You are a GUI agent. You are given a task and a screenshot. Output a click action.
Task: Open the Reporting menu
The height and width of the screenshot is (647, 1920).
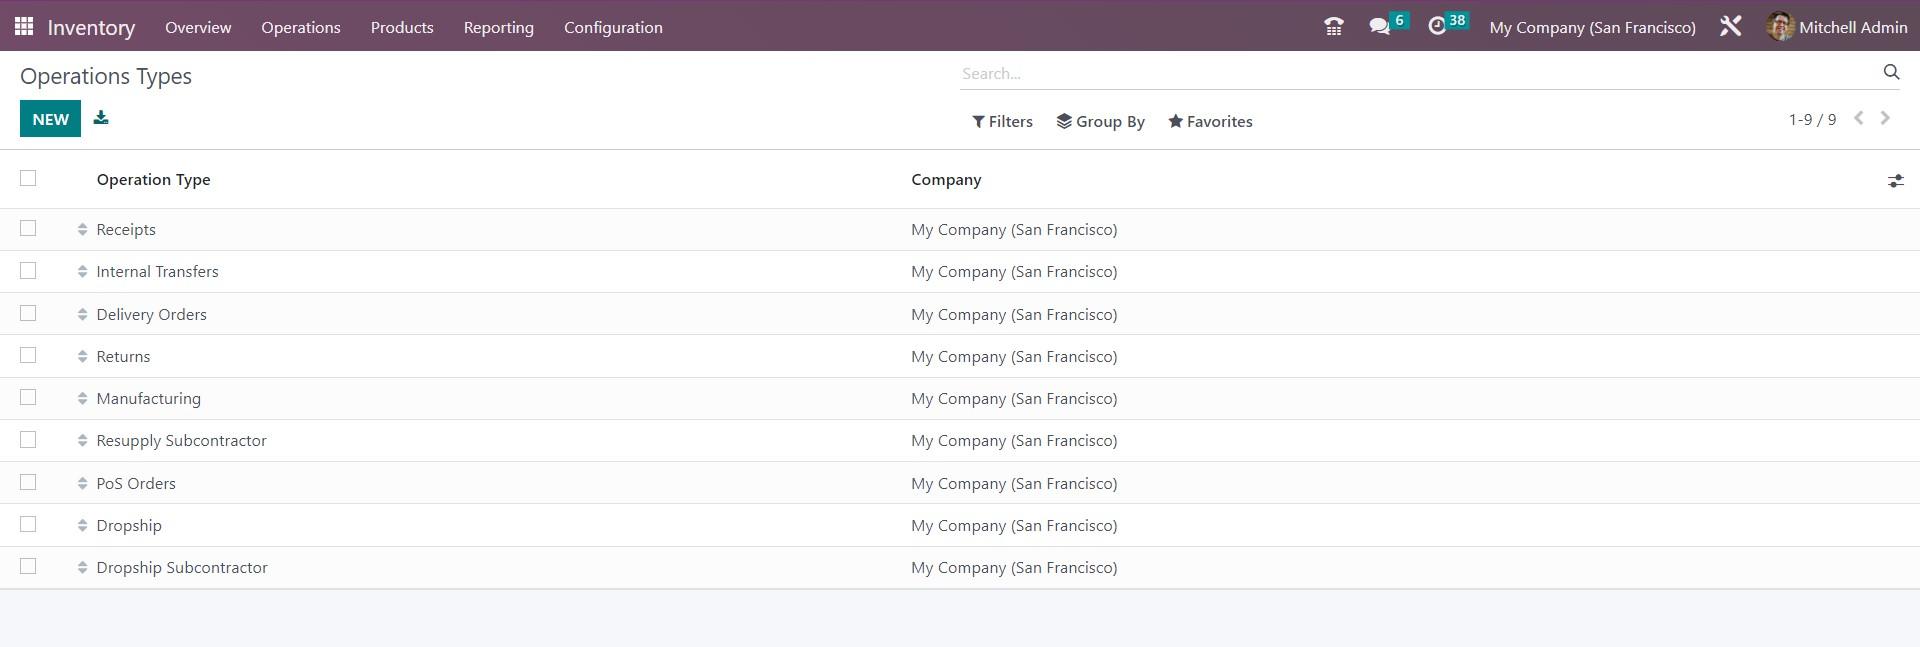click(x=499, y=27)
